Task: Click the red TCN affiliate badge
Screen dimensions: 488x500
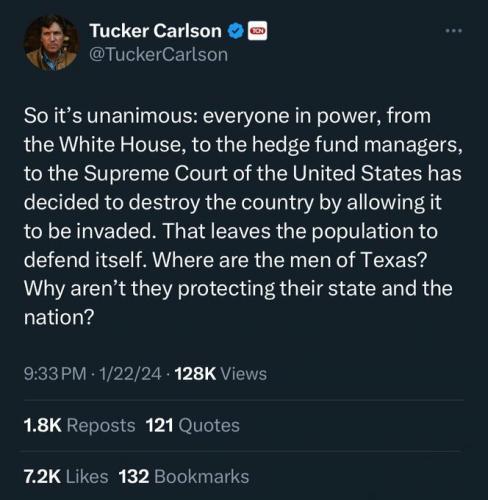Action: (258, 31)
